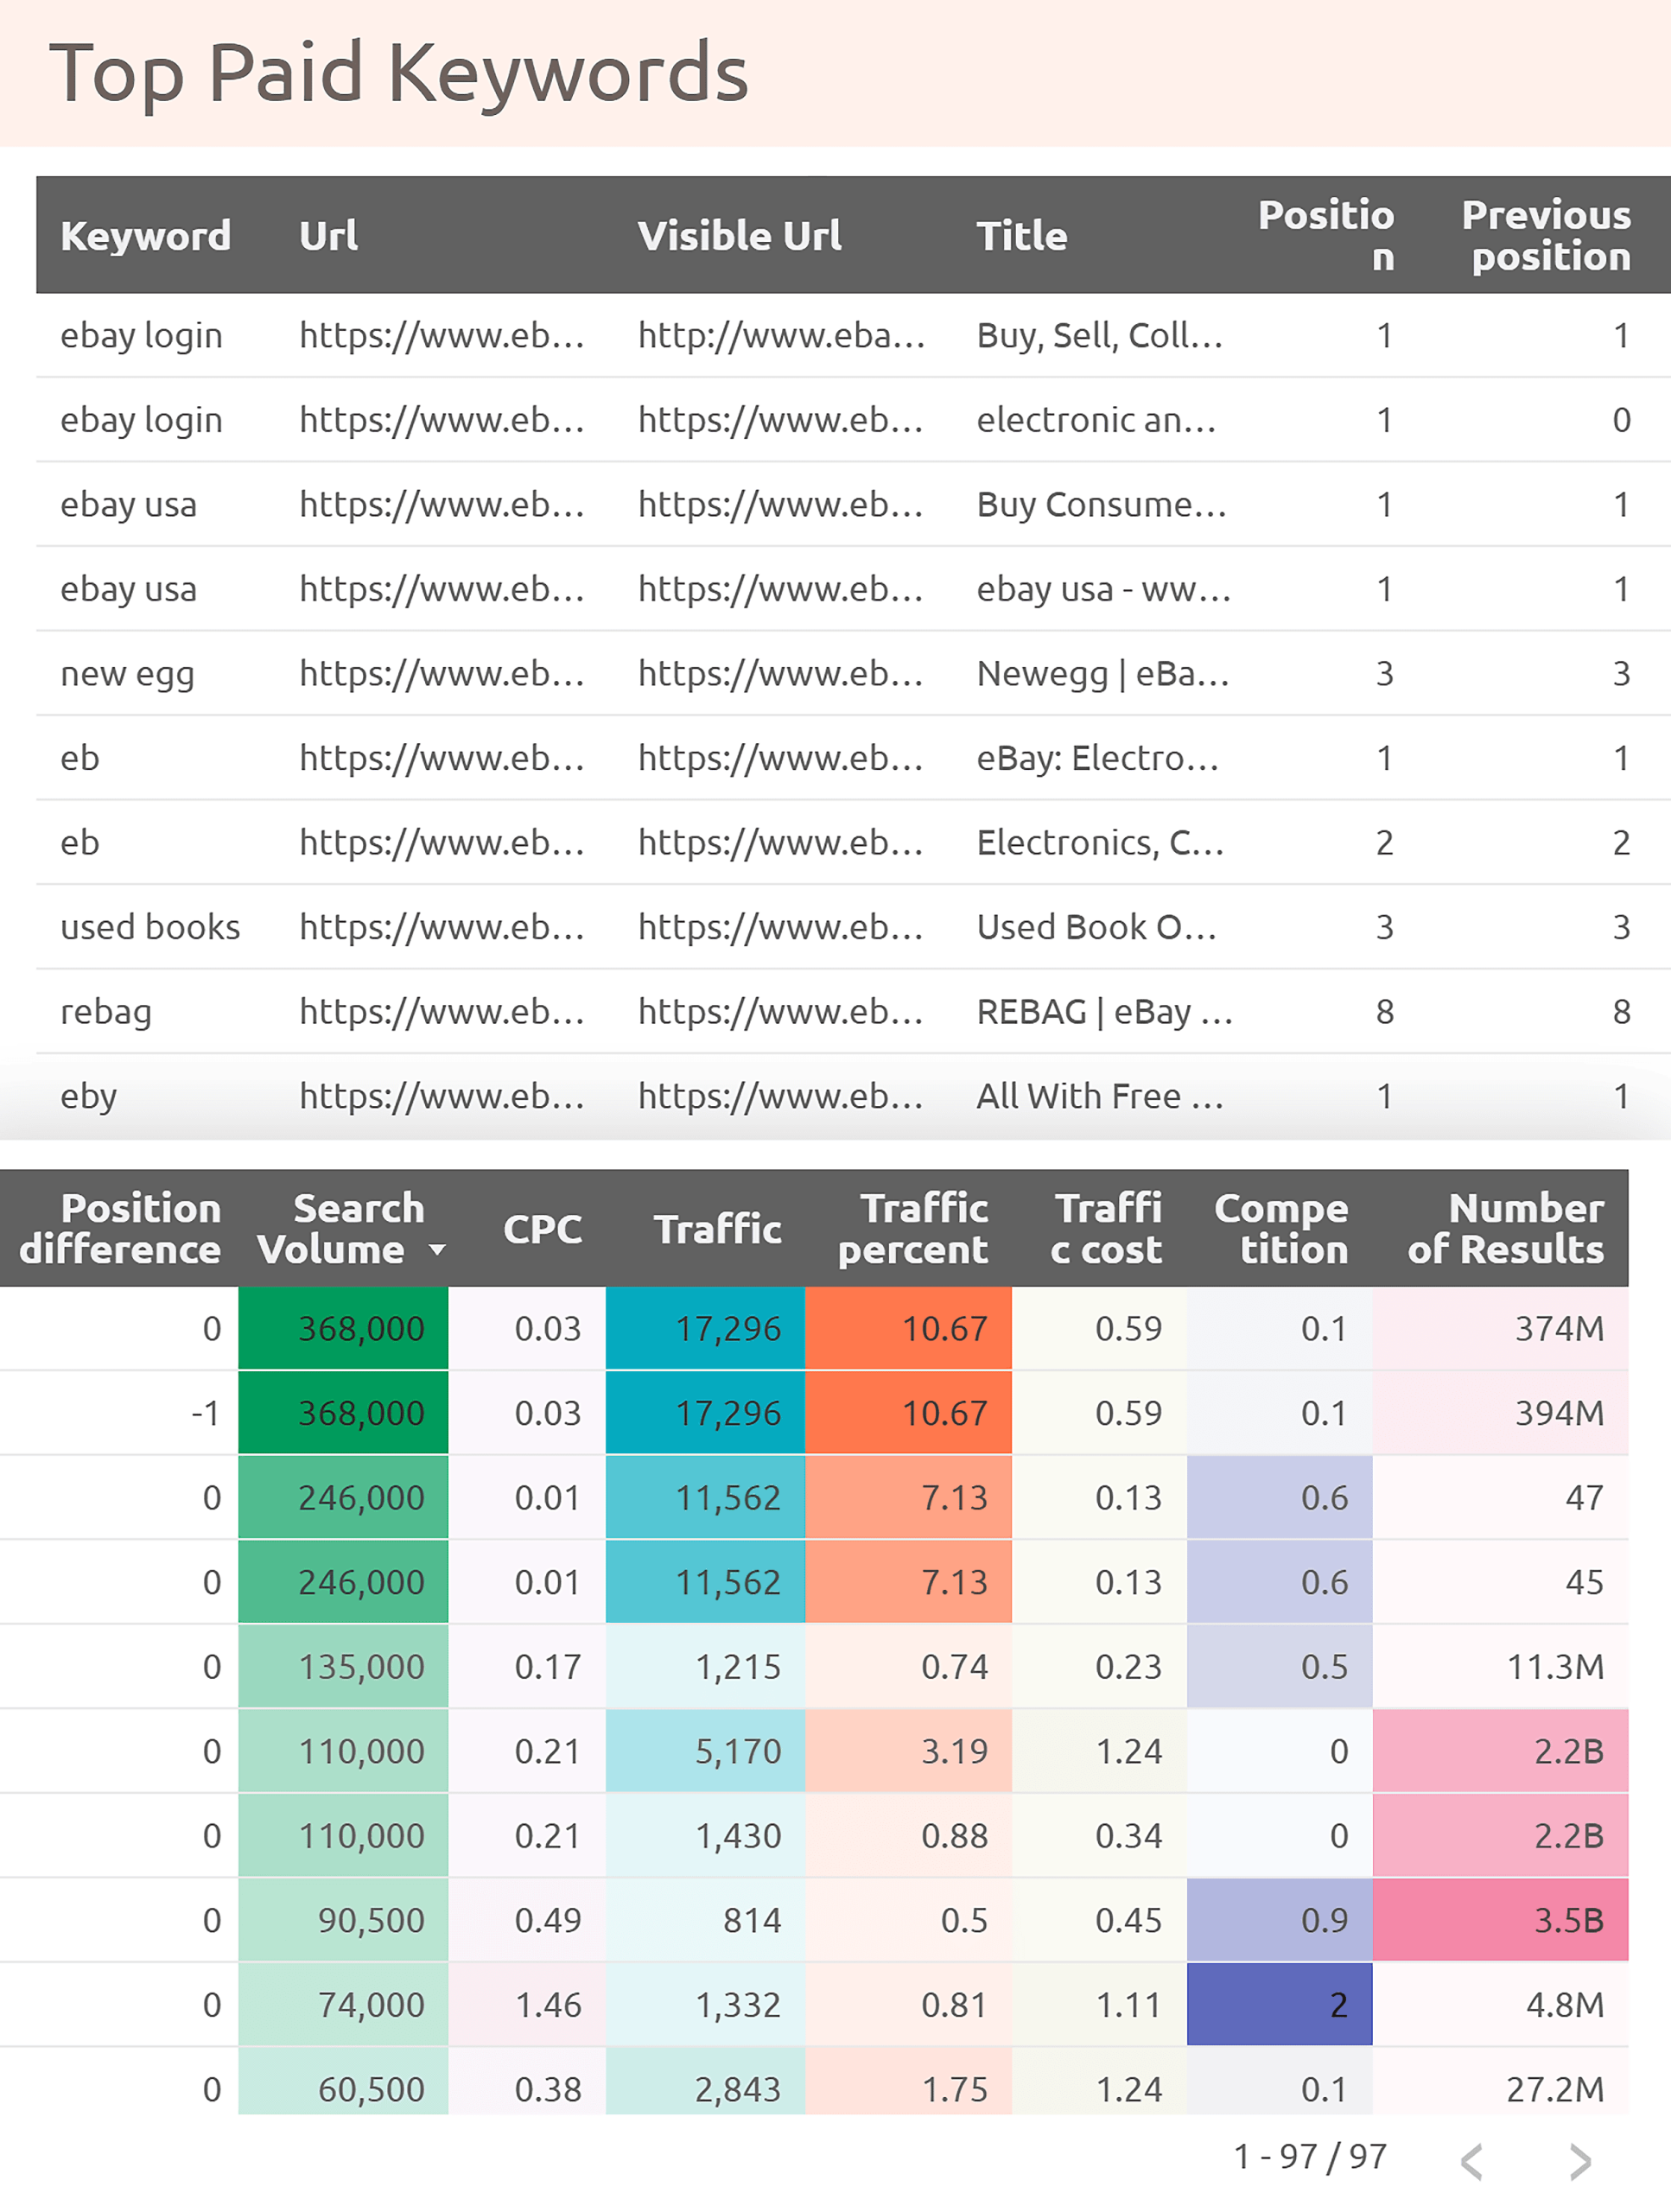This screenshot has height=2212, width=1671.
Task: Click the REBAG | eBay title link
Action: (1100, 1011)
